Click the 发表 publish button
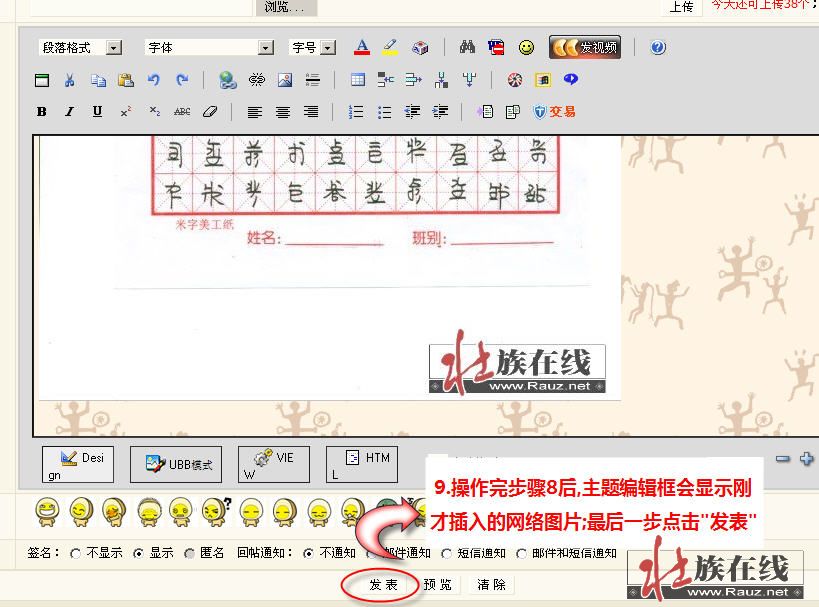The image size is (819, 607). click(x=384, y=585)
